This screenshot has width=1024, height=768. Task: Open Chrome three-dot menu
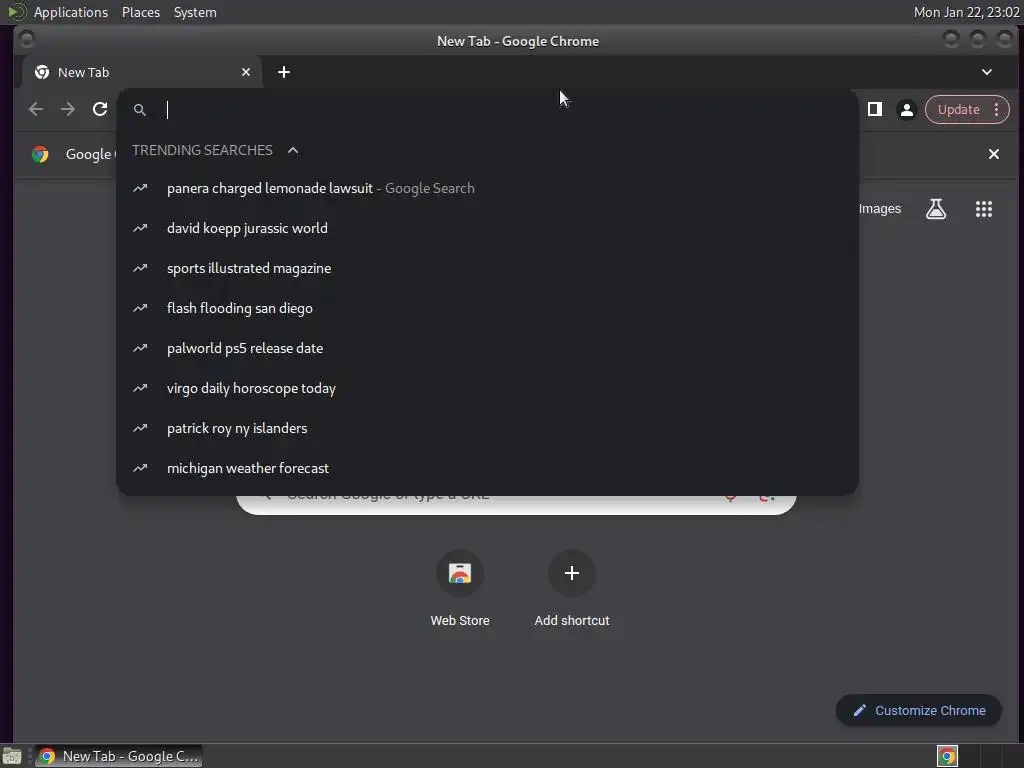click(997, 110)
